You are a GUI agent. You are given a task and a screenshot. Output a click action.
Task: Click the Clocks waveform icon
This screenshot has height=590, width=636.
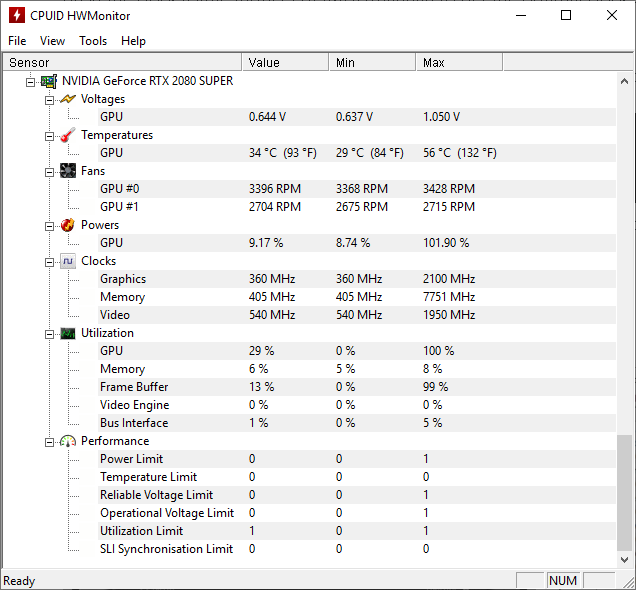pyautogui.click(x=68, y=261)
